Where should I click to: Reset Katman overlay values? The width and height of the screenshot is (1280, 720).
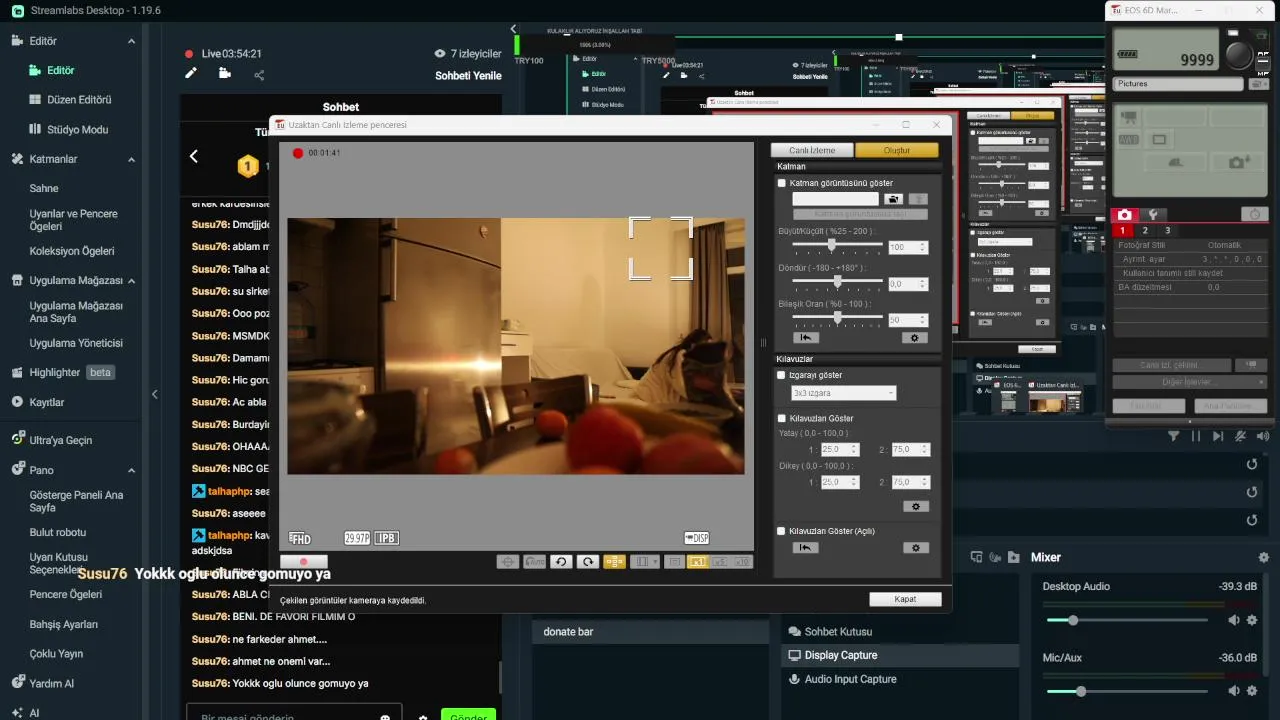point(805,338)
